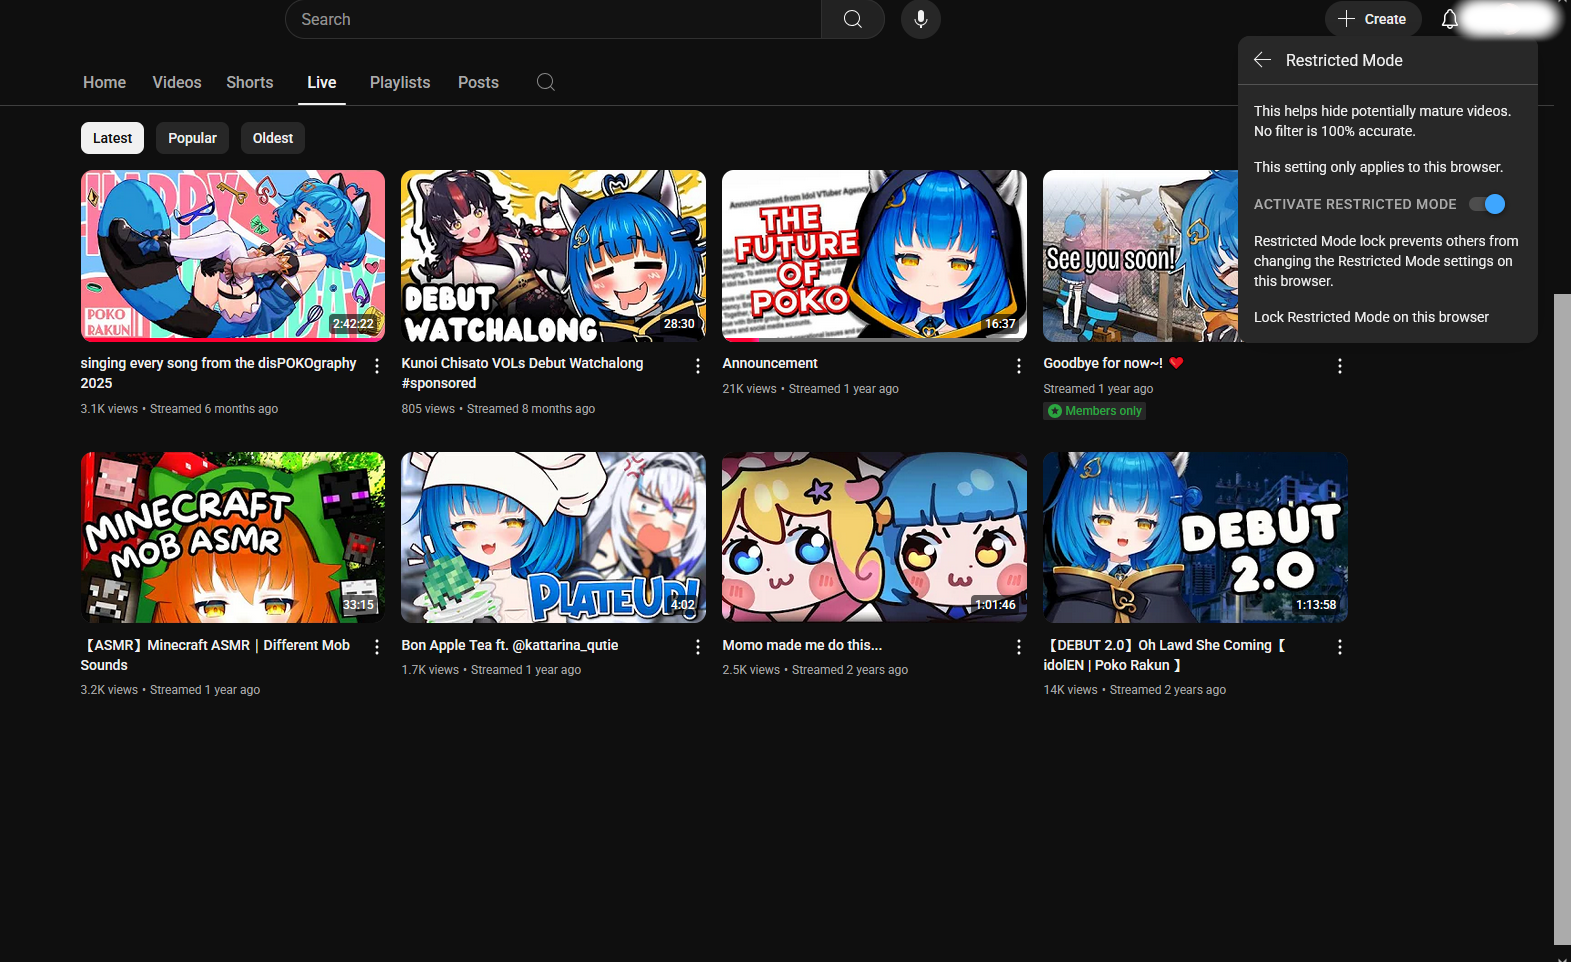The height and width of the screenshot is (962, 1571).
Task: Open options menu for Announcement video
Action: tap(1018, 366)
